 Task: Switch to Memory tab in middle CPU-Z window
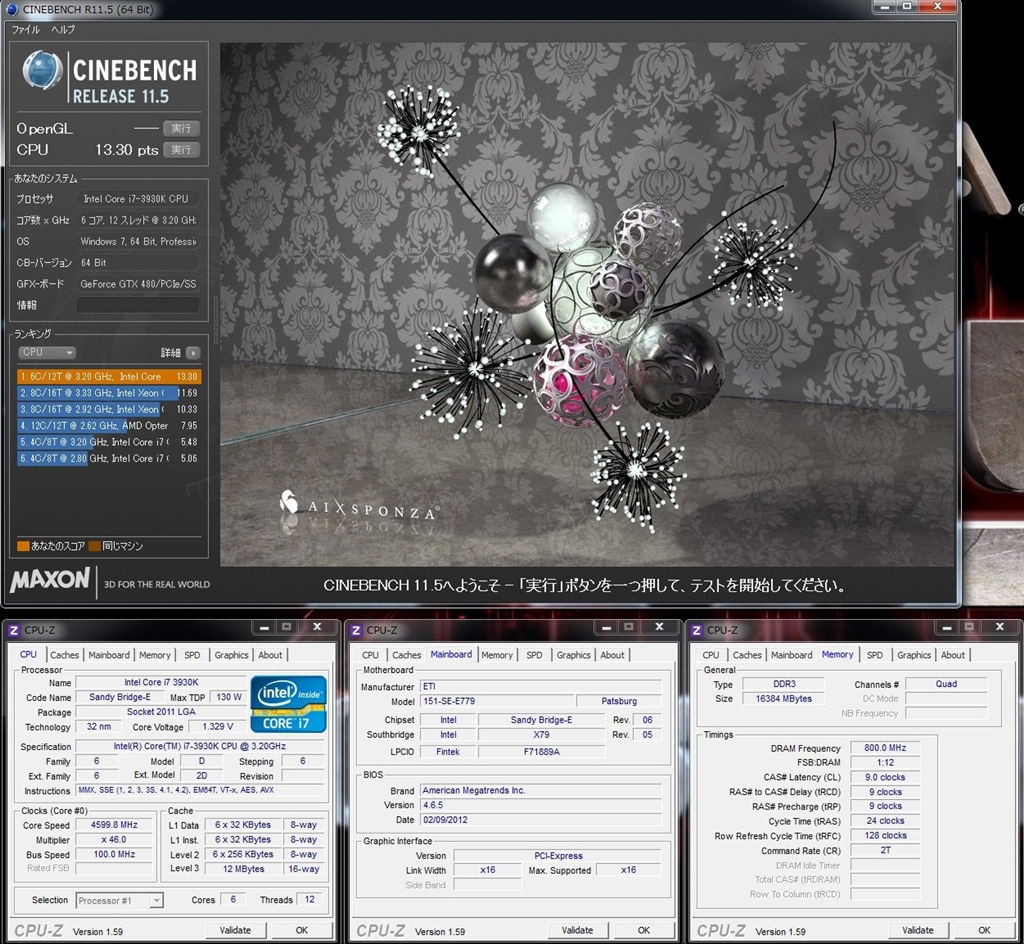coord(497,655)
